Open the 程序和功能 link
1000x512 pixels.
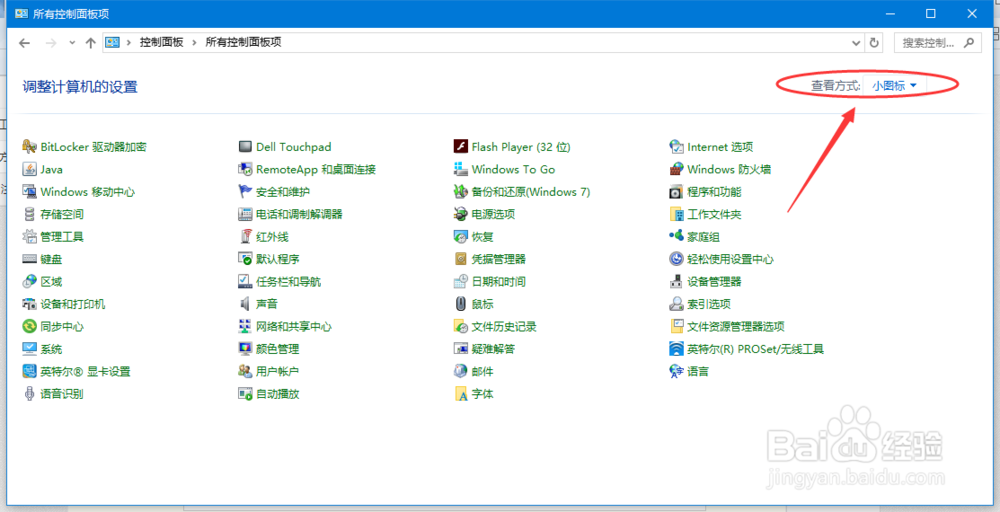pyautogui.click(x=714, y=191)
